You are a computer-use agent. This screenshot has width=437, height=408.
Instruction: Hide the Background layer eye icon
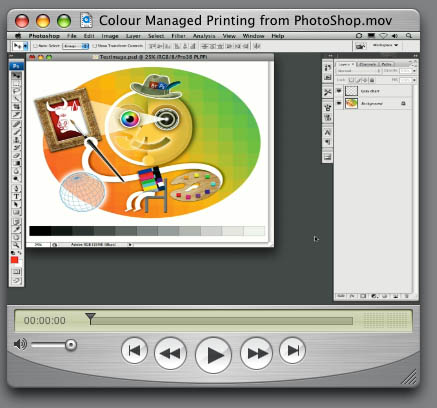[339, 103]
